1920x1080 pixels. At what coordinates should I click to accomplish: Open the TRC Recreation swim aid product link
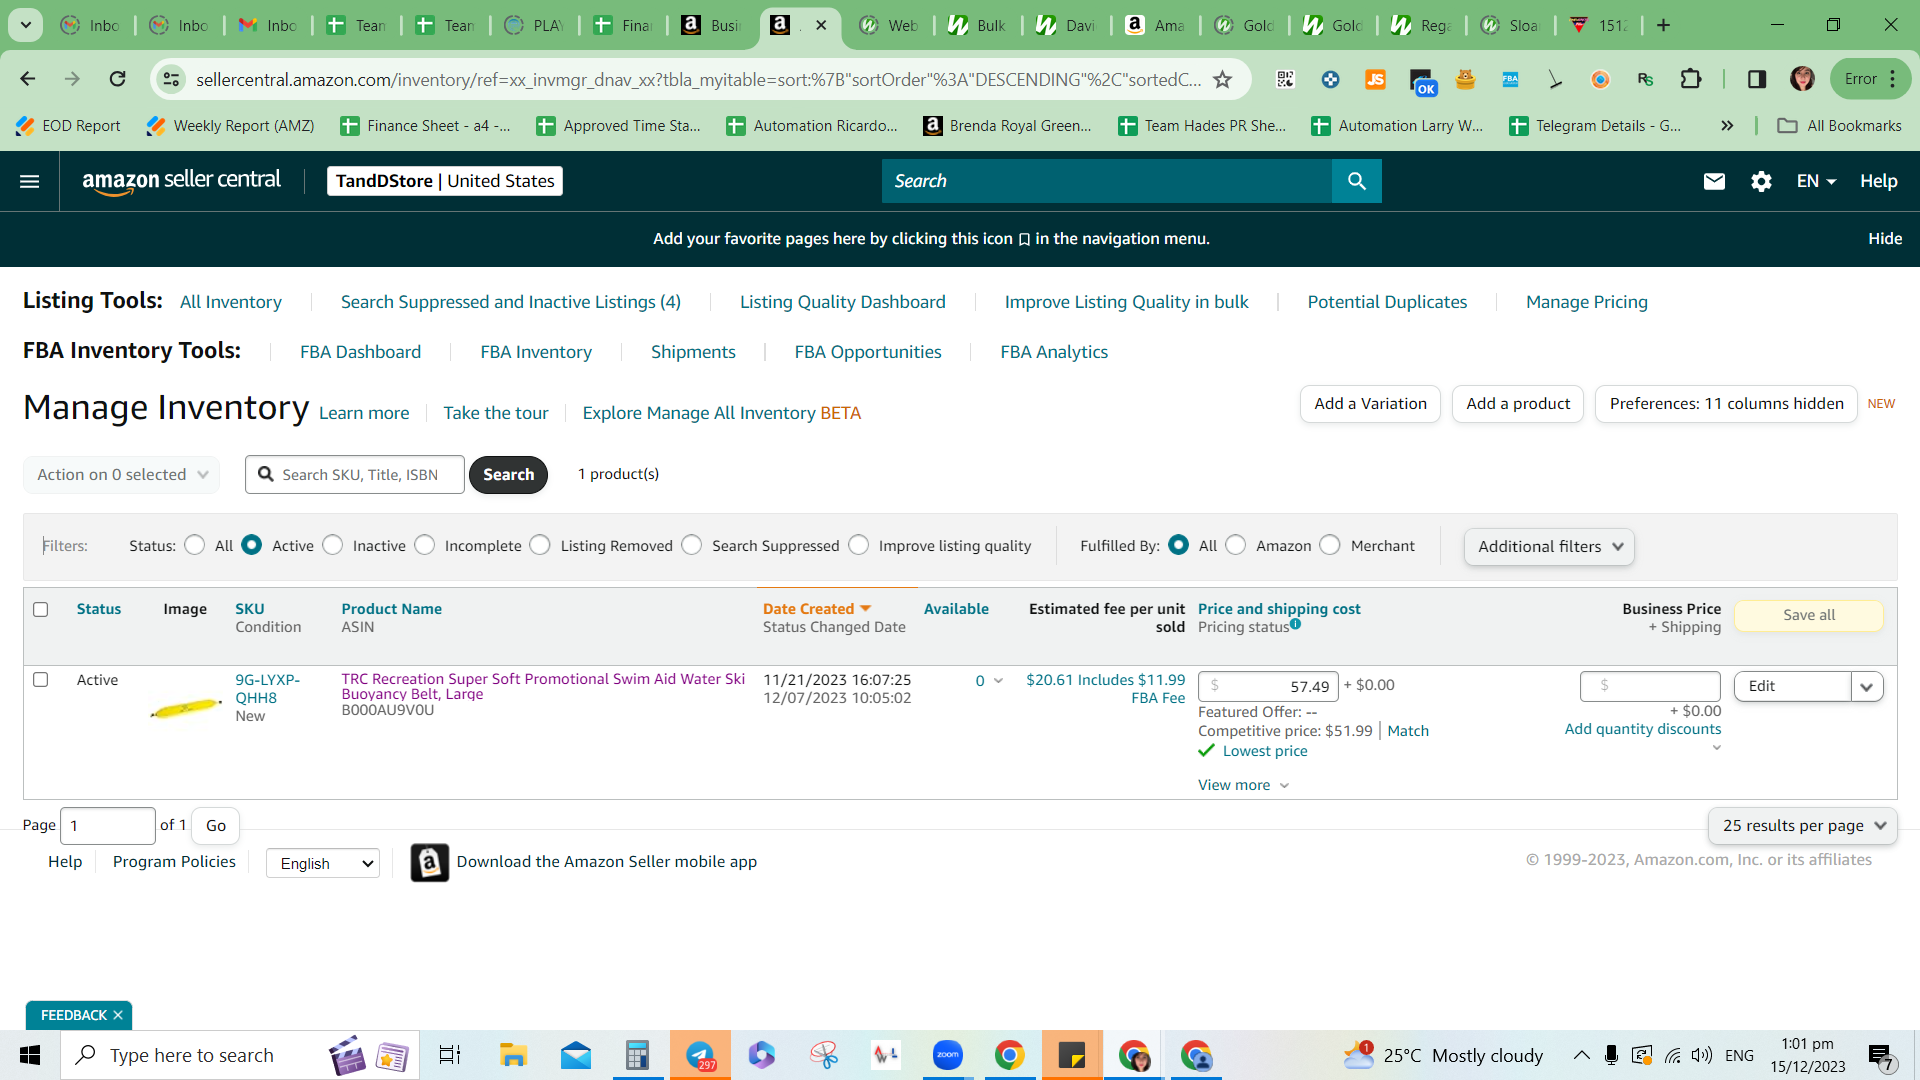(x=543, y=686)
